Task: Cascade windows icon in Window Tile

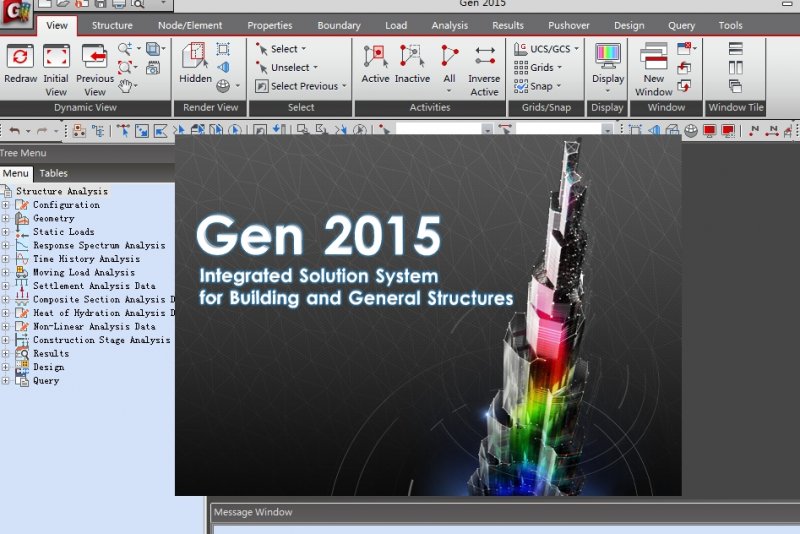Action: (x=736, y=86)
